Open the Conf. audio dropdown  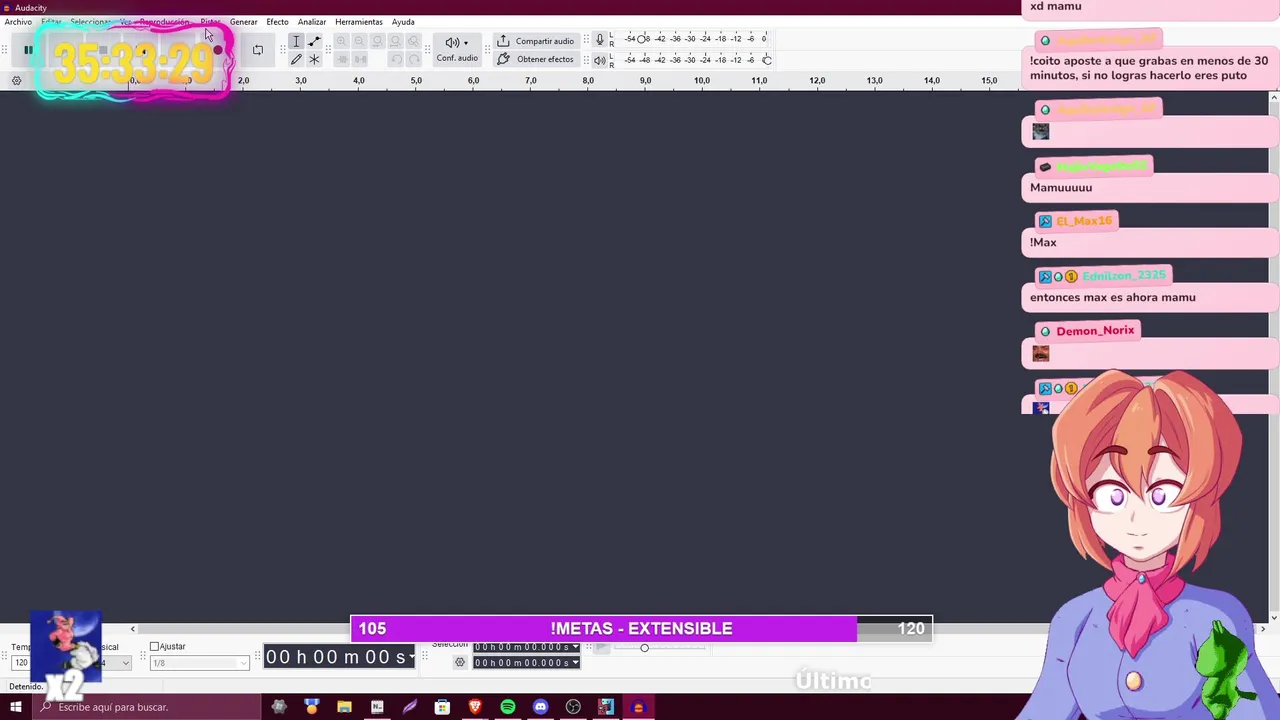(x=457, y=49)
